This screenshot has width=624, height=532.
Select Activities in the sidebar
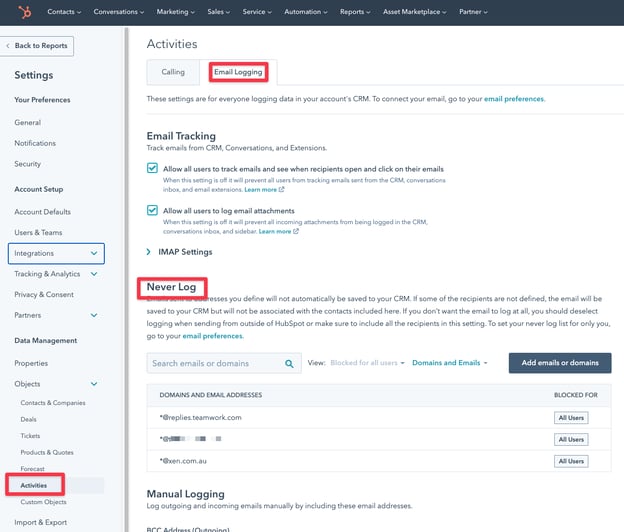click(34, 485)
